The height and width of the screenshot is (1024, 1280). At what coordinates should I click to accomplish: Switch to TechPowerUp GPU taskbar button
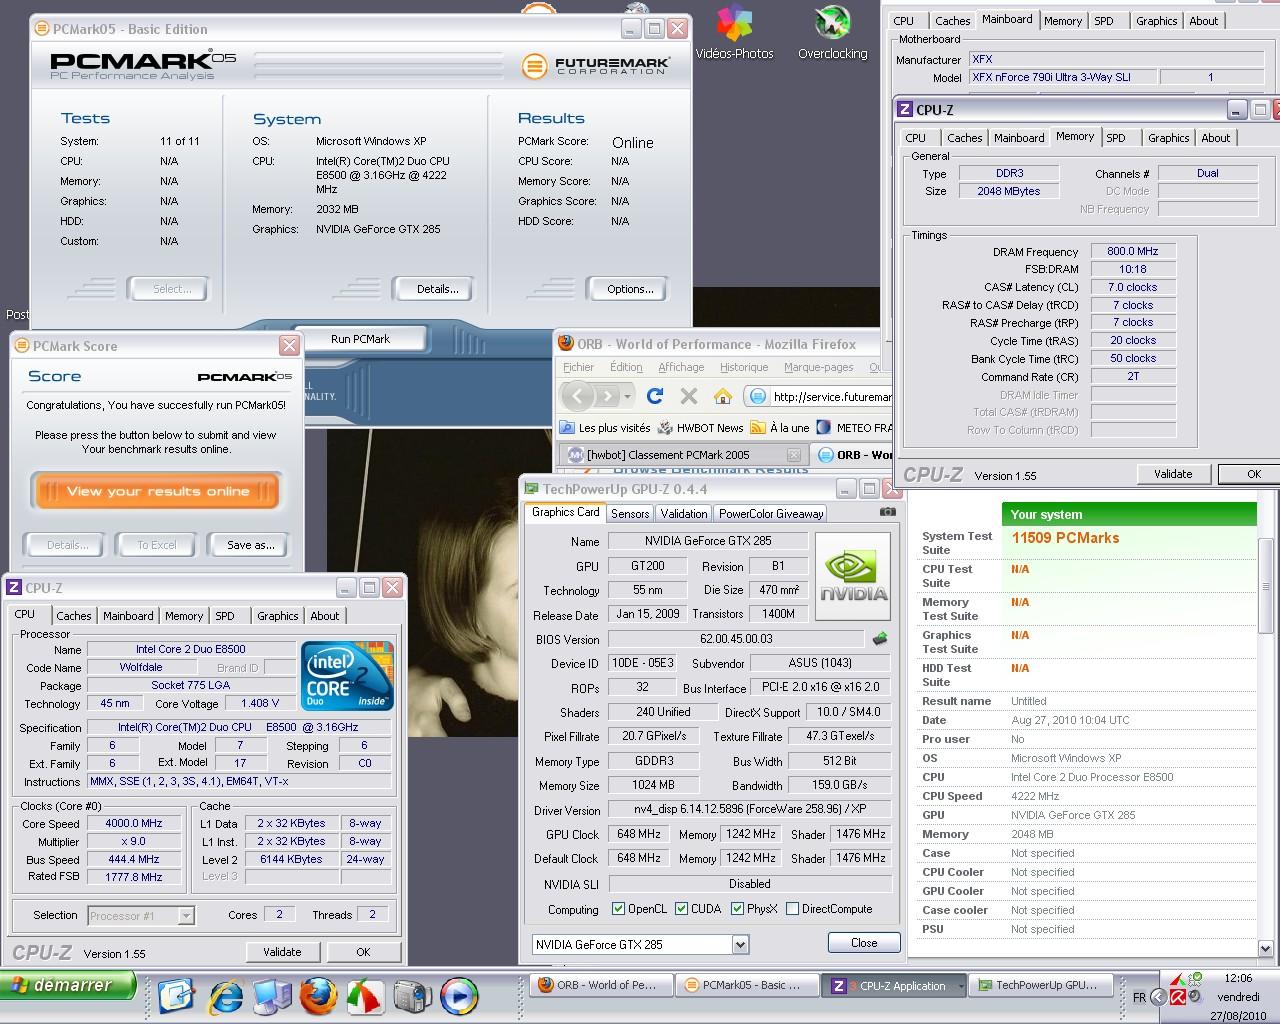pos(1041,985)
